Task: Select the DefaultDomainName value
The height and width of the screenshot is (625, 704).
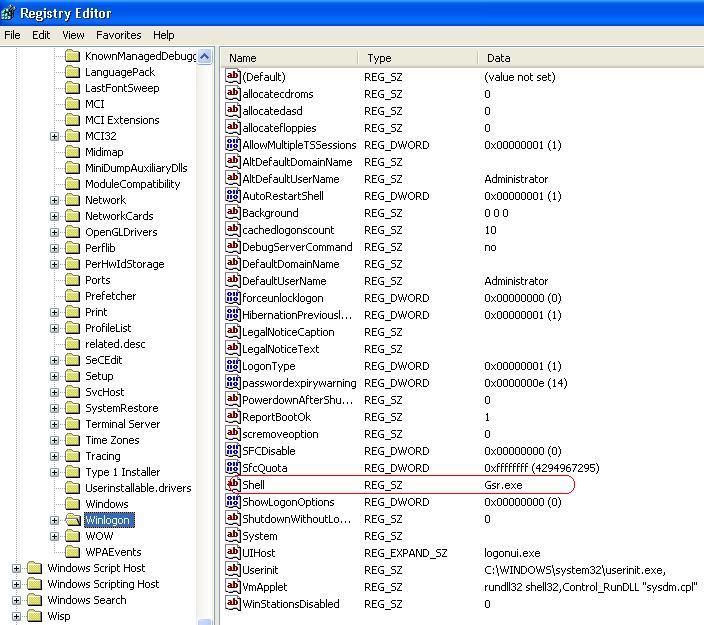Action: (x=290, y=264)
